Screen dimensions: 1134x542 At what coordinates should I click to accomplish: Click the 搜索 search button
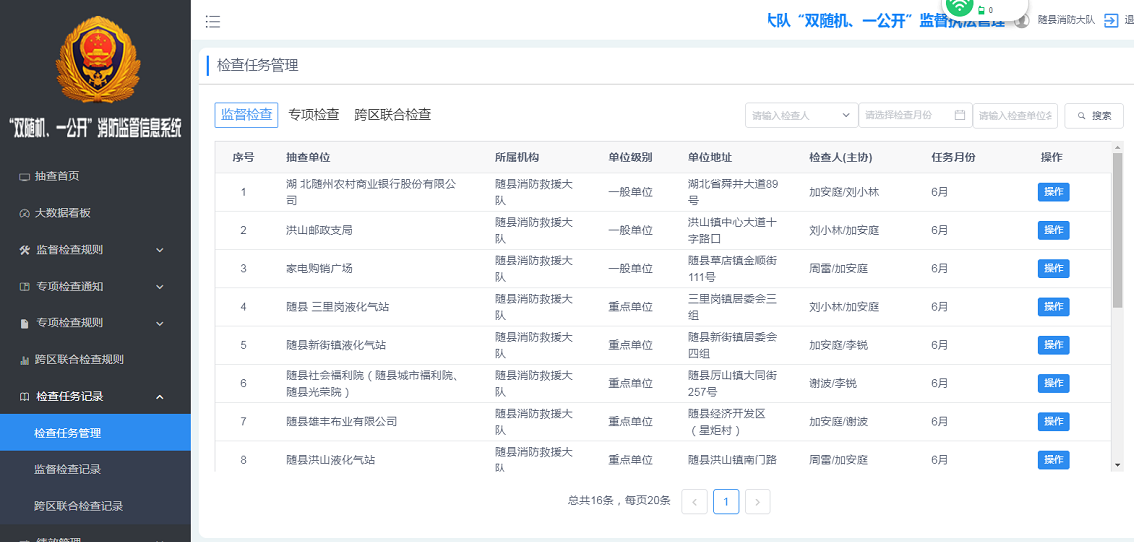click(1094, 116)
